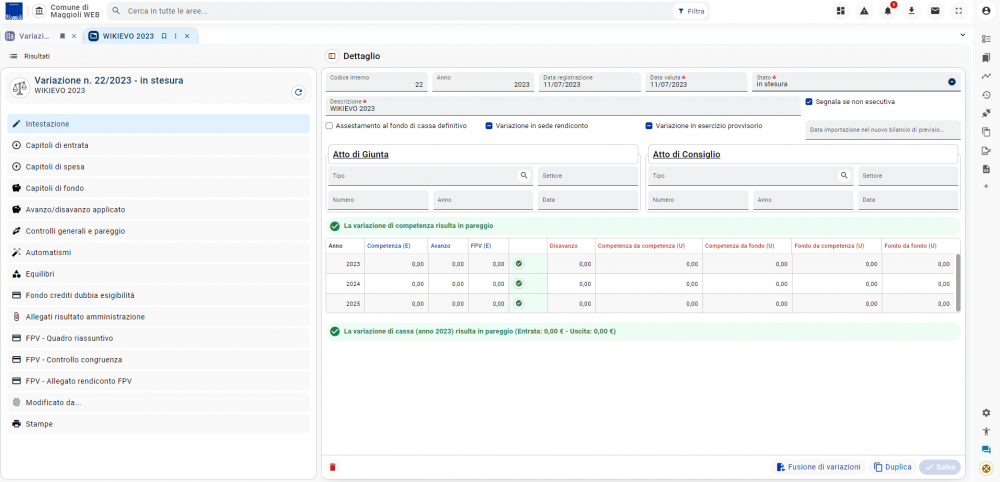Toggle Variazione in sede rendiconto checkbox
The image size is (1000, 482).
[489, 126]
